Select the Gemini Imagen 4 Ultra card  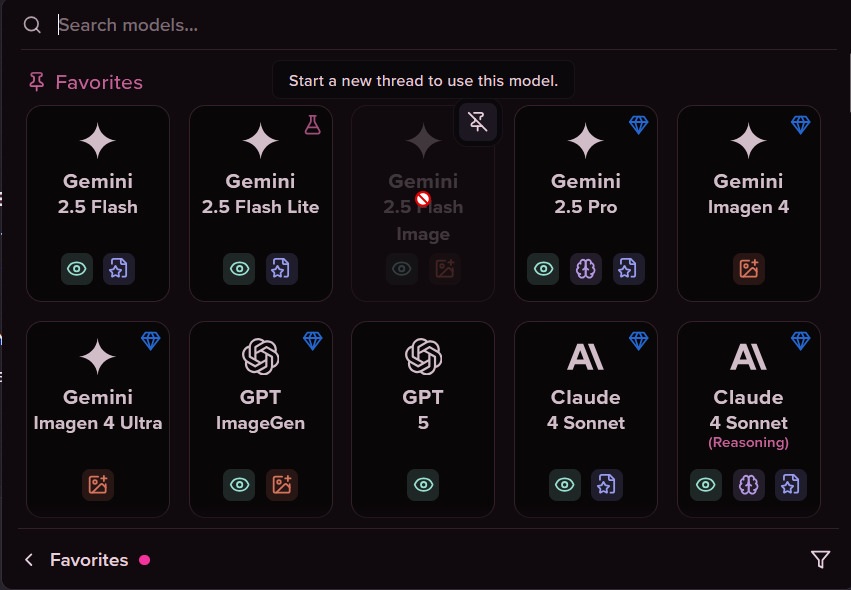click(x=98, y=419)
